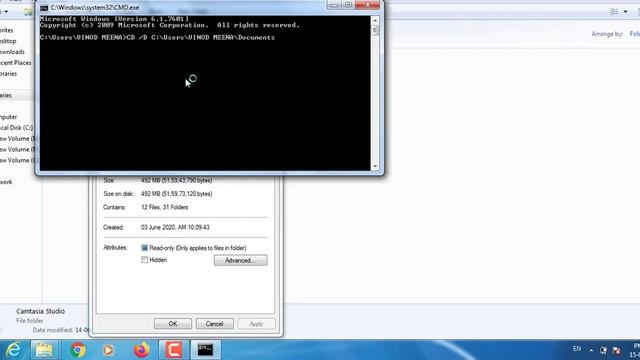Select Camtasia Studio in the details pane
The image size is (640, 360).
click(x=40, y=311)
